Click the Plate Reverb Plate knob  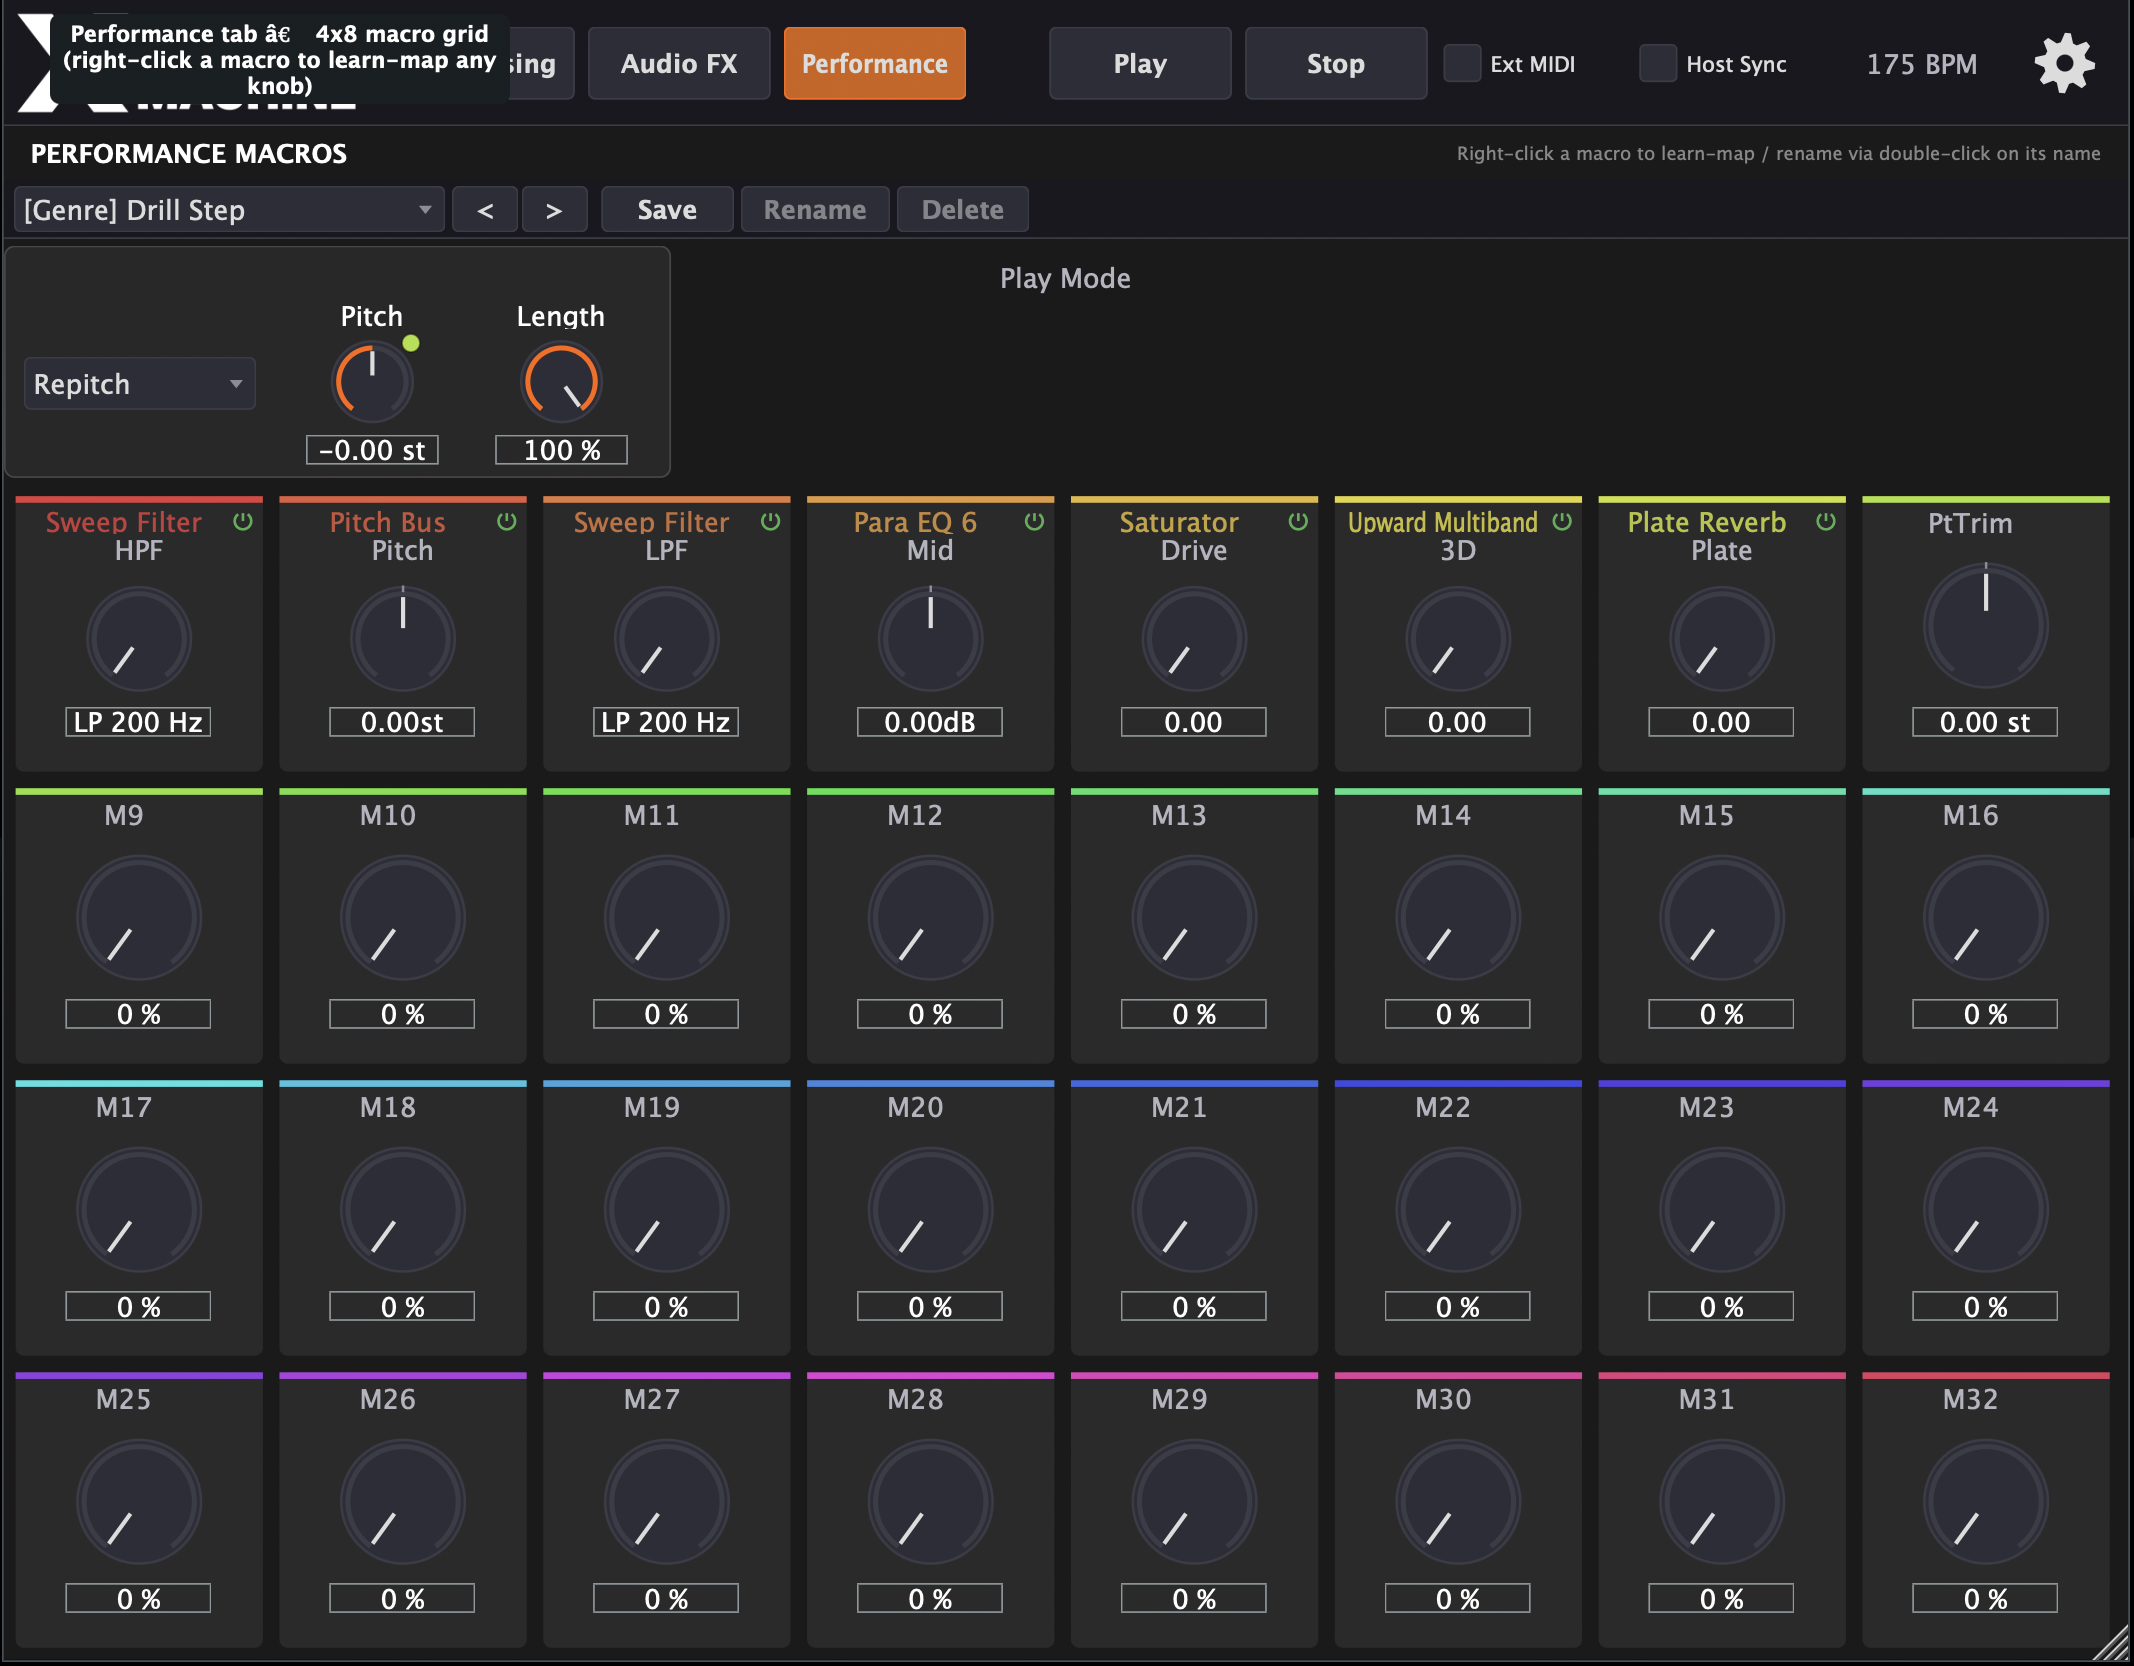coord(1722,639)
